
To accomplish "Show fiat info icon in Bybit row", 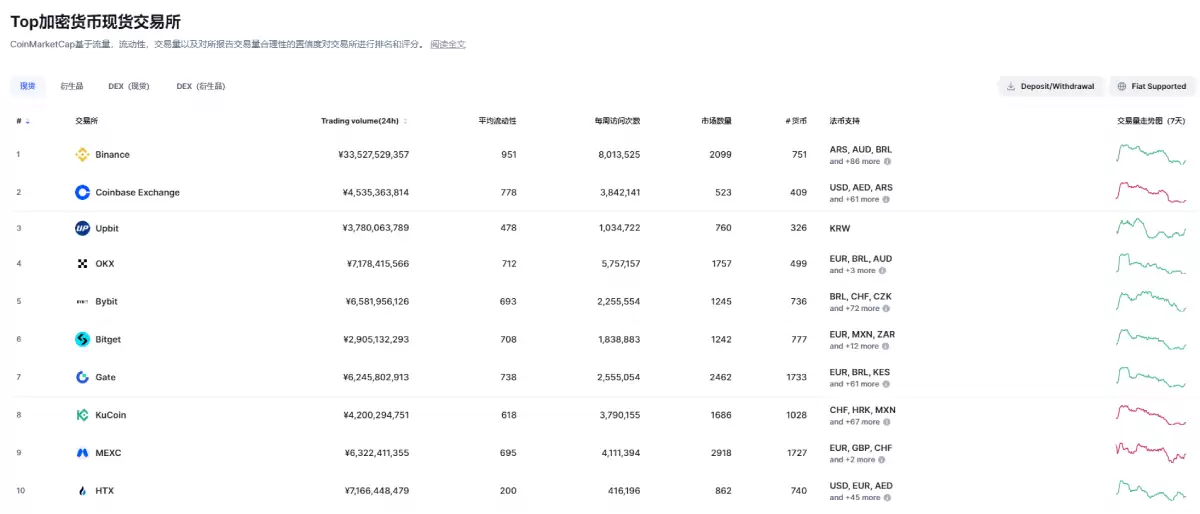I will [x=887, y=309].
